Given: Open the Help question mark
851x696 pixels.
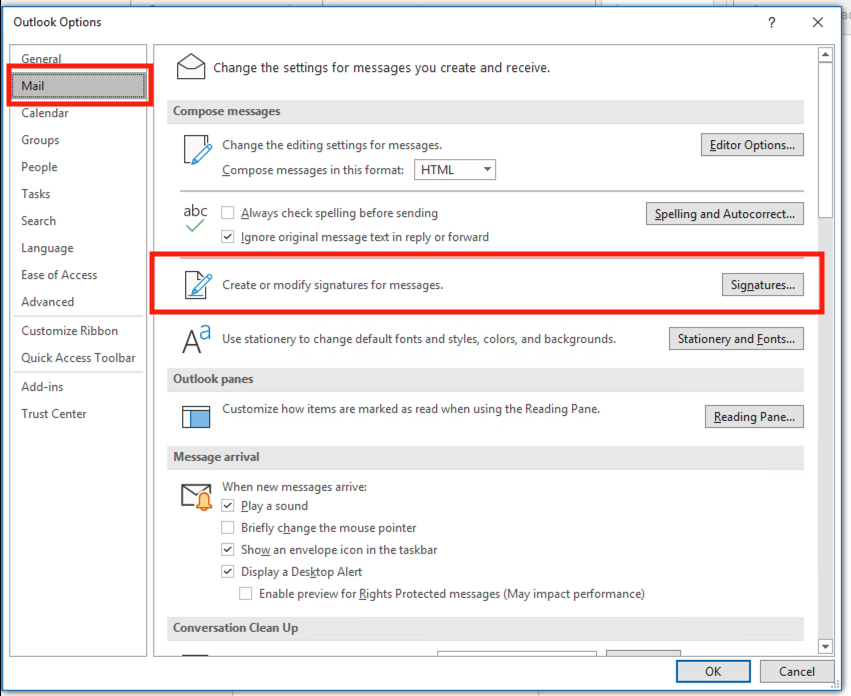Looking at the screenshot, I should click(x=771, y=22).
